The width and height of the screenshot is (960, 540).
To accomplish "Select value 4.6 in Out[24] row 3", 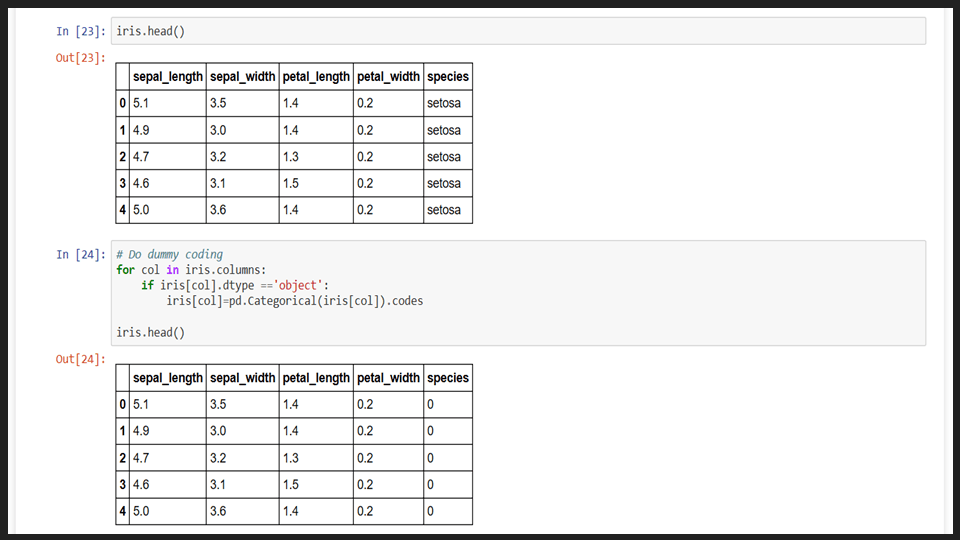I will click(x=141, y=484).
